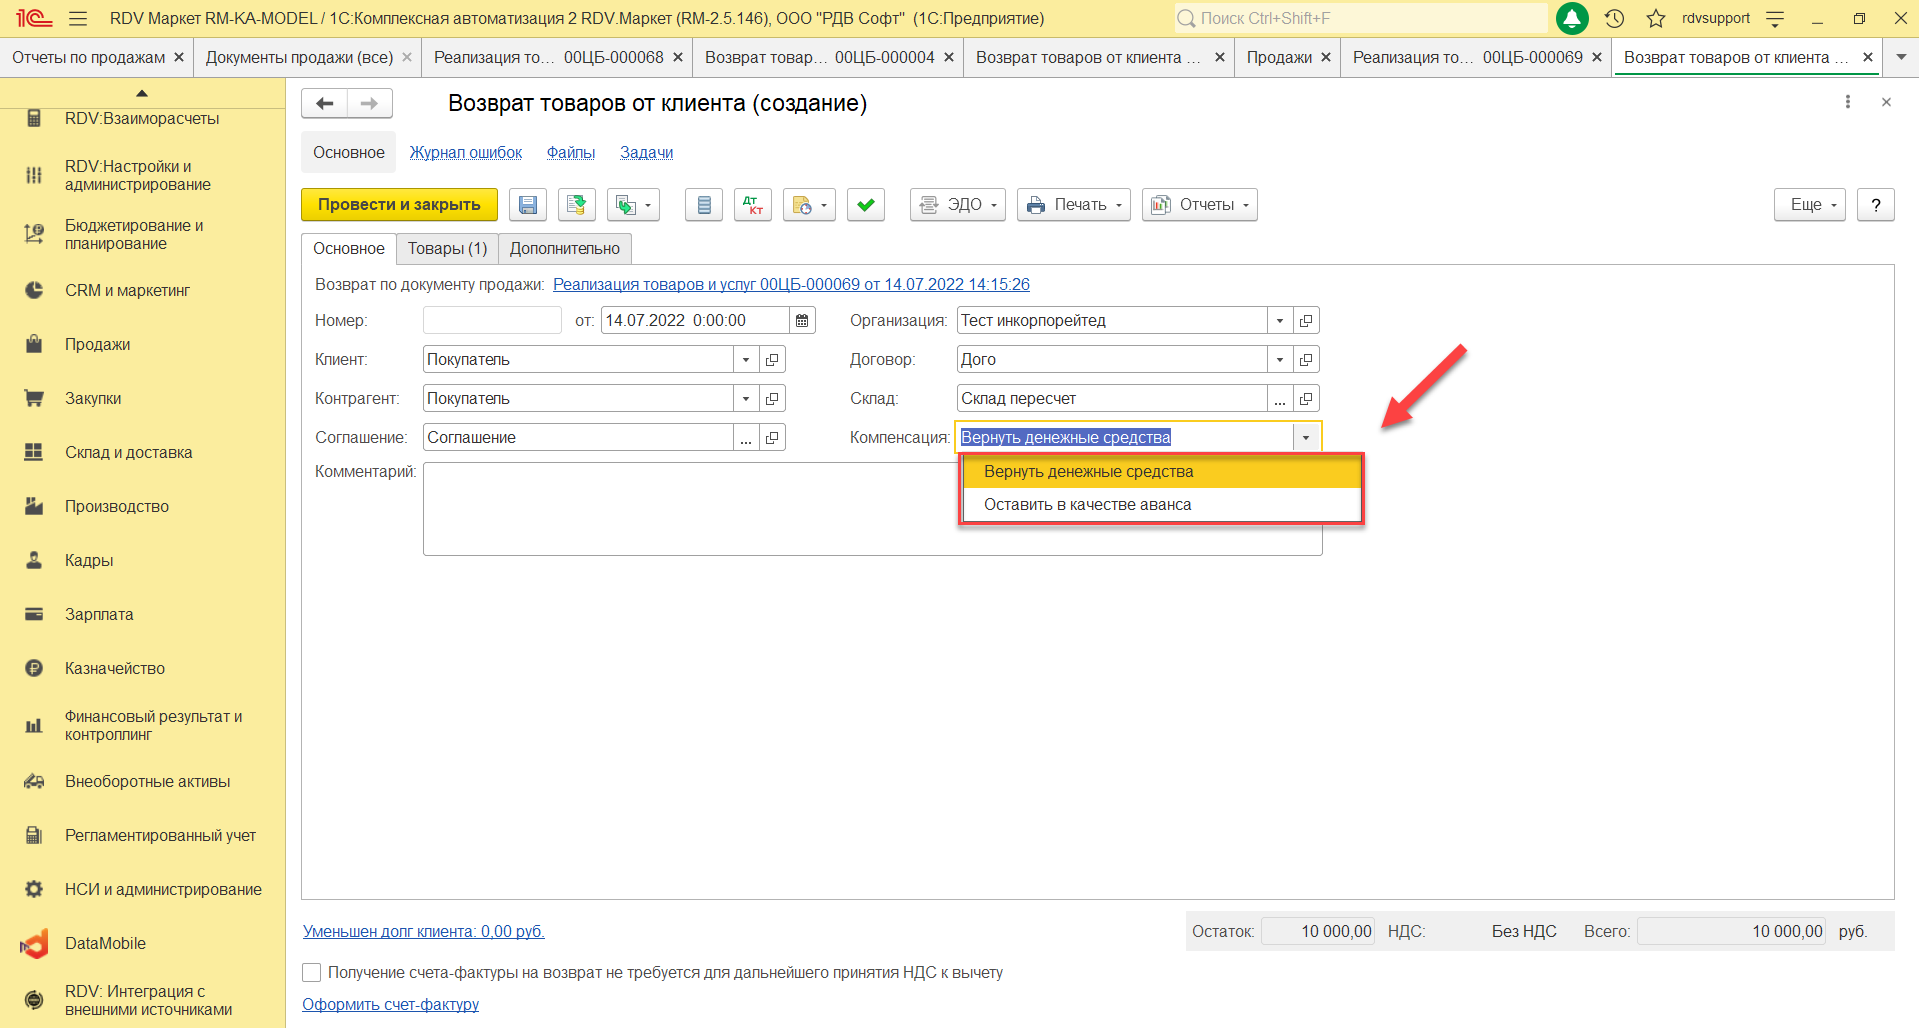This screenshot has width=1919, height=1028.
Task: Open the history clock icon
Action: (1614, 18)
